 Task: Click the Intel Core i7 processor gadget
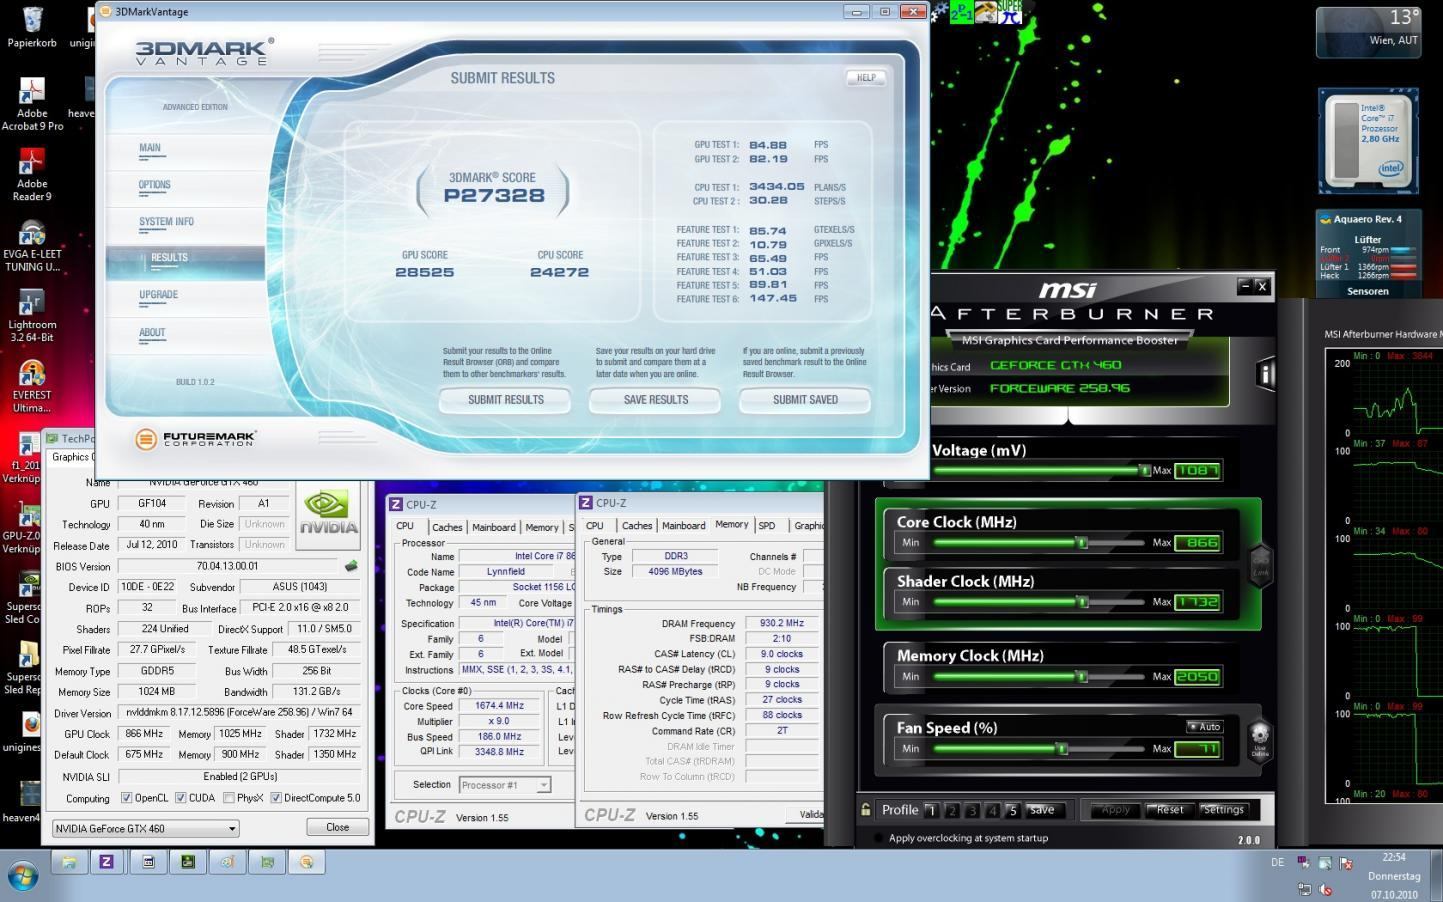[1369, 141]
